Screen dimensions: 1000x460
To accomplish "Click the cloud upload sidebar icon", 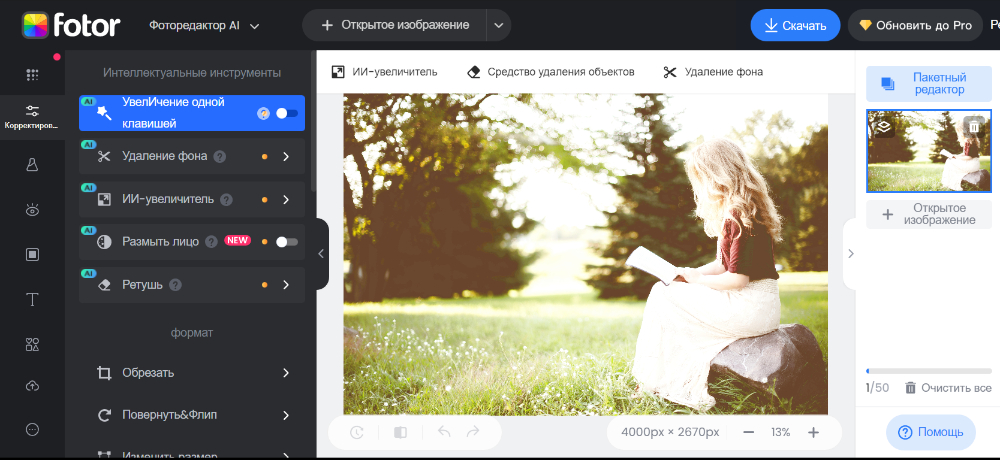I will tap(32, 386).
